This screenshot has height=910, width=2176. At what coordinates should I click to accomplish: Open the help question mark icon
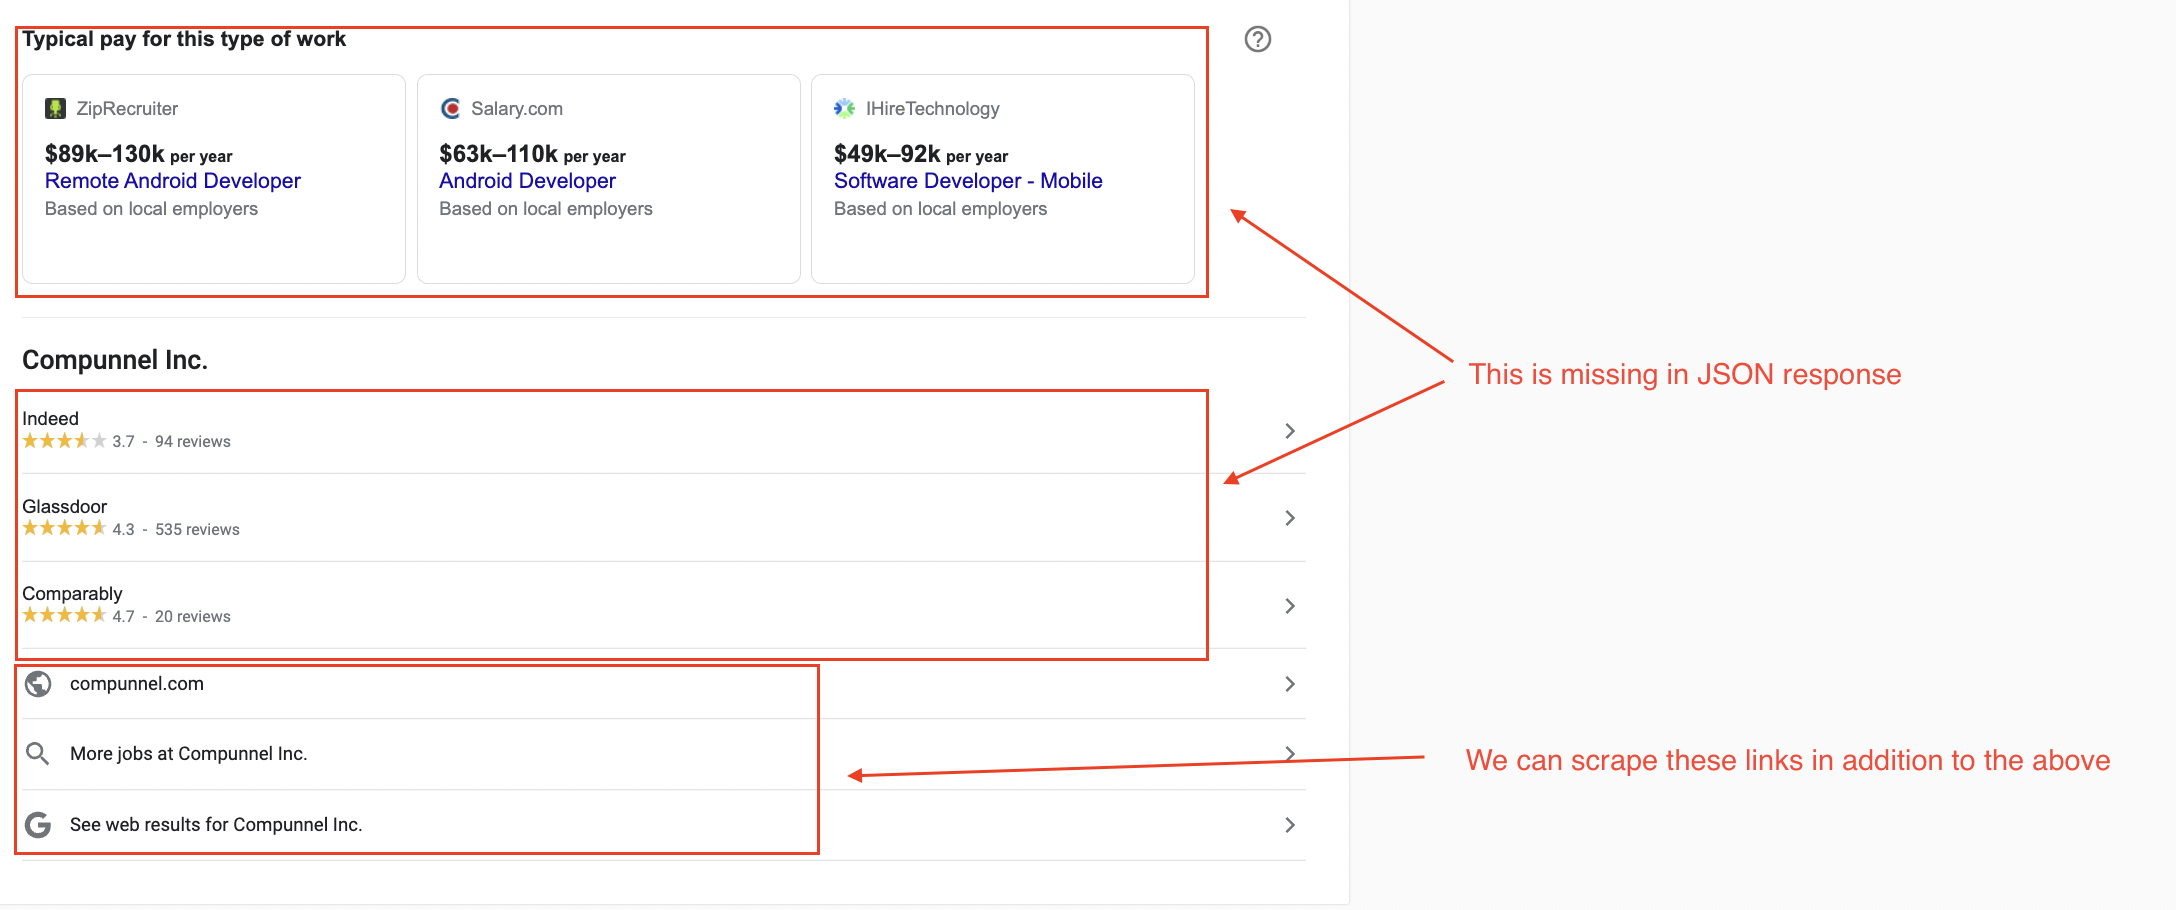click(1258, 38)
